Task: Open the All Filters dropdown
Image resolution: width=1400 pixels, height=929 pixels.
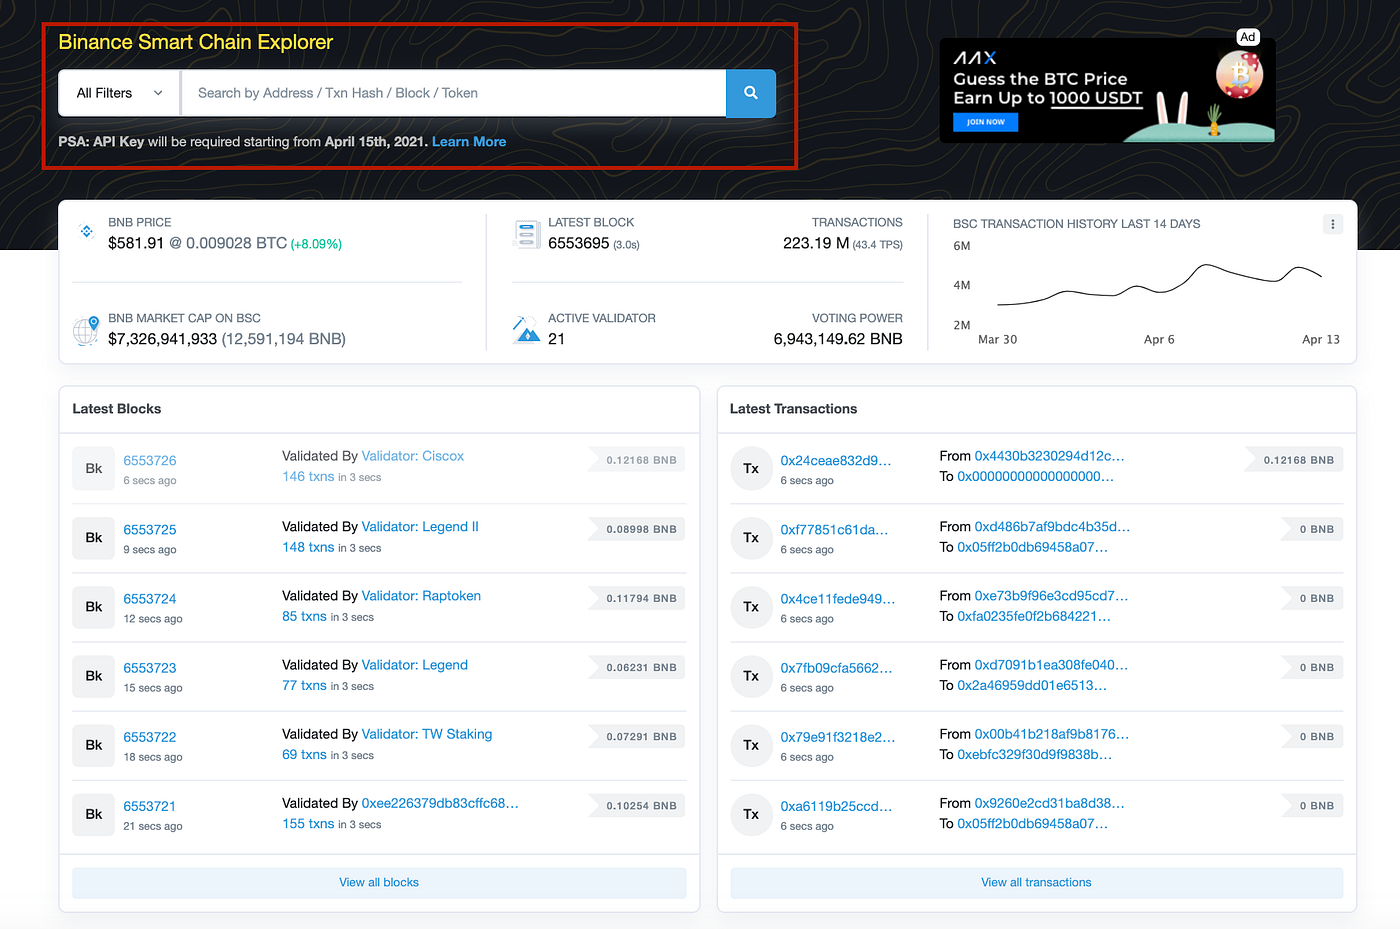Action: pos(119,93)
